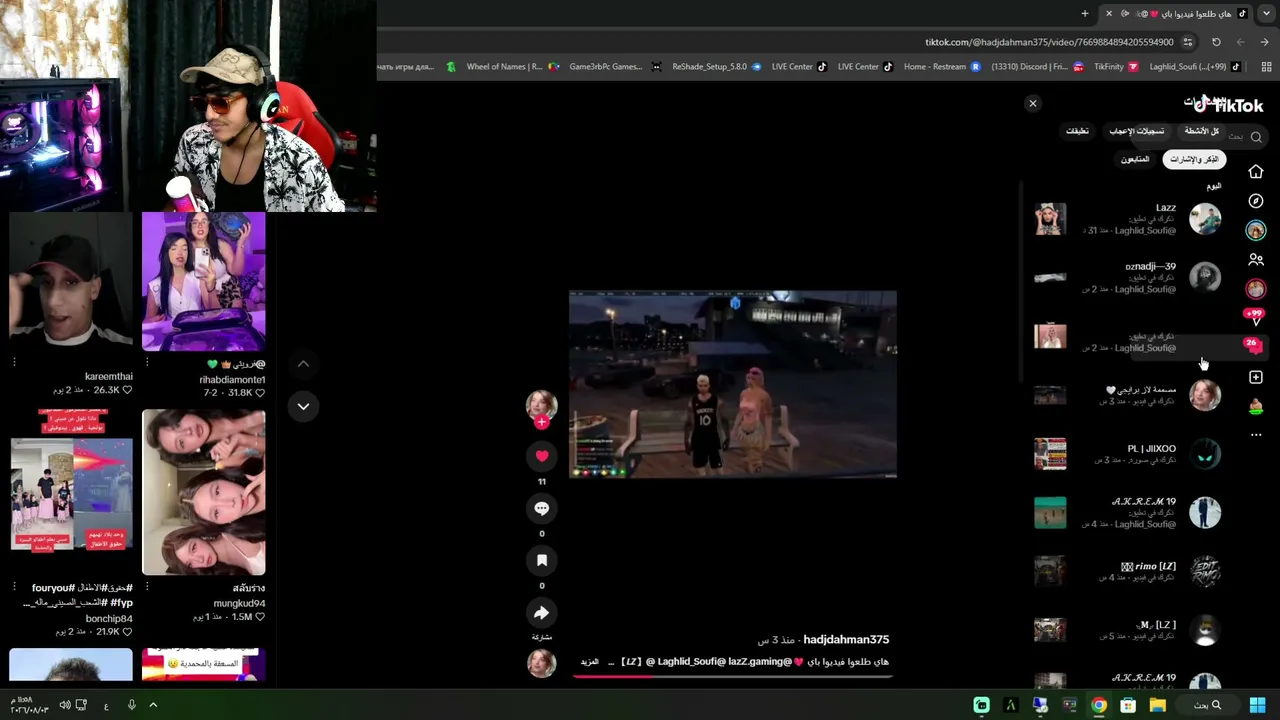Open the Lazz mention notification

(1127, 219)
